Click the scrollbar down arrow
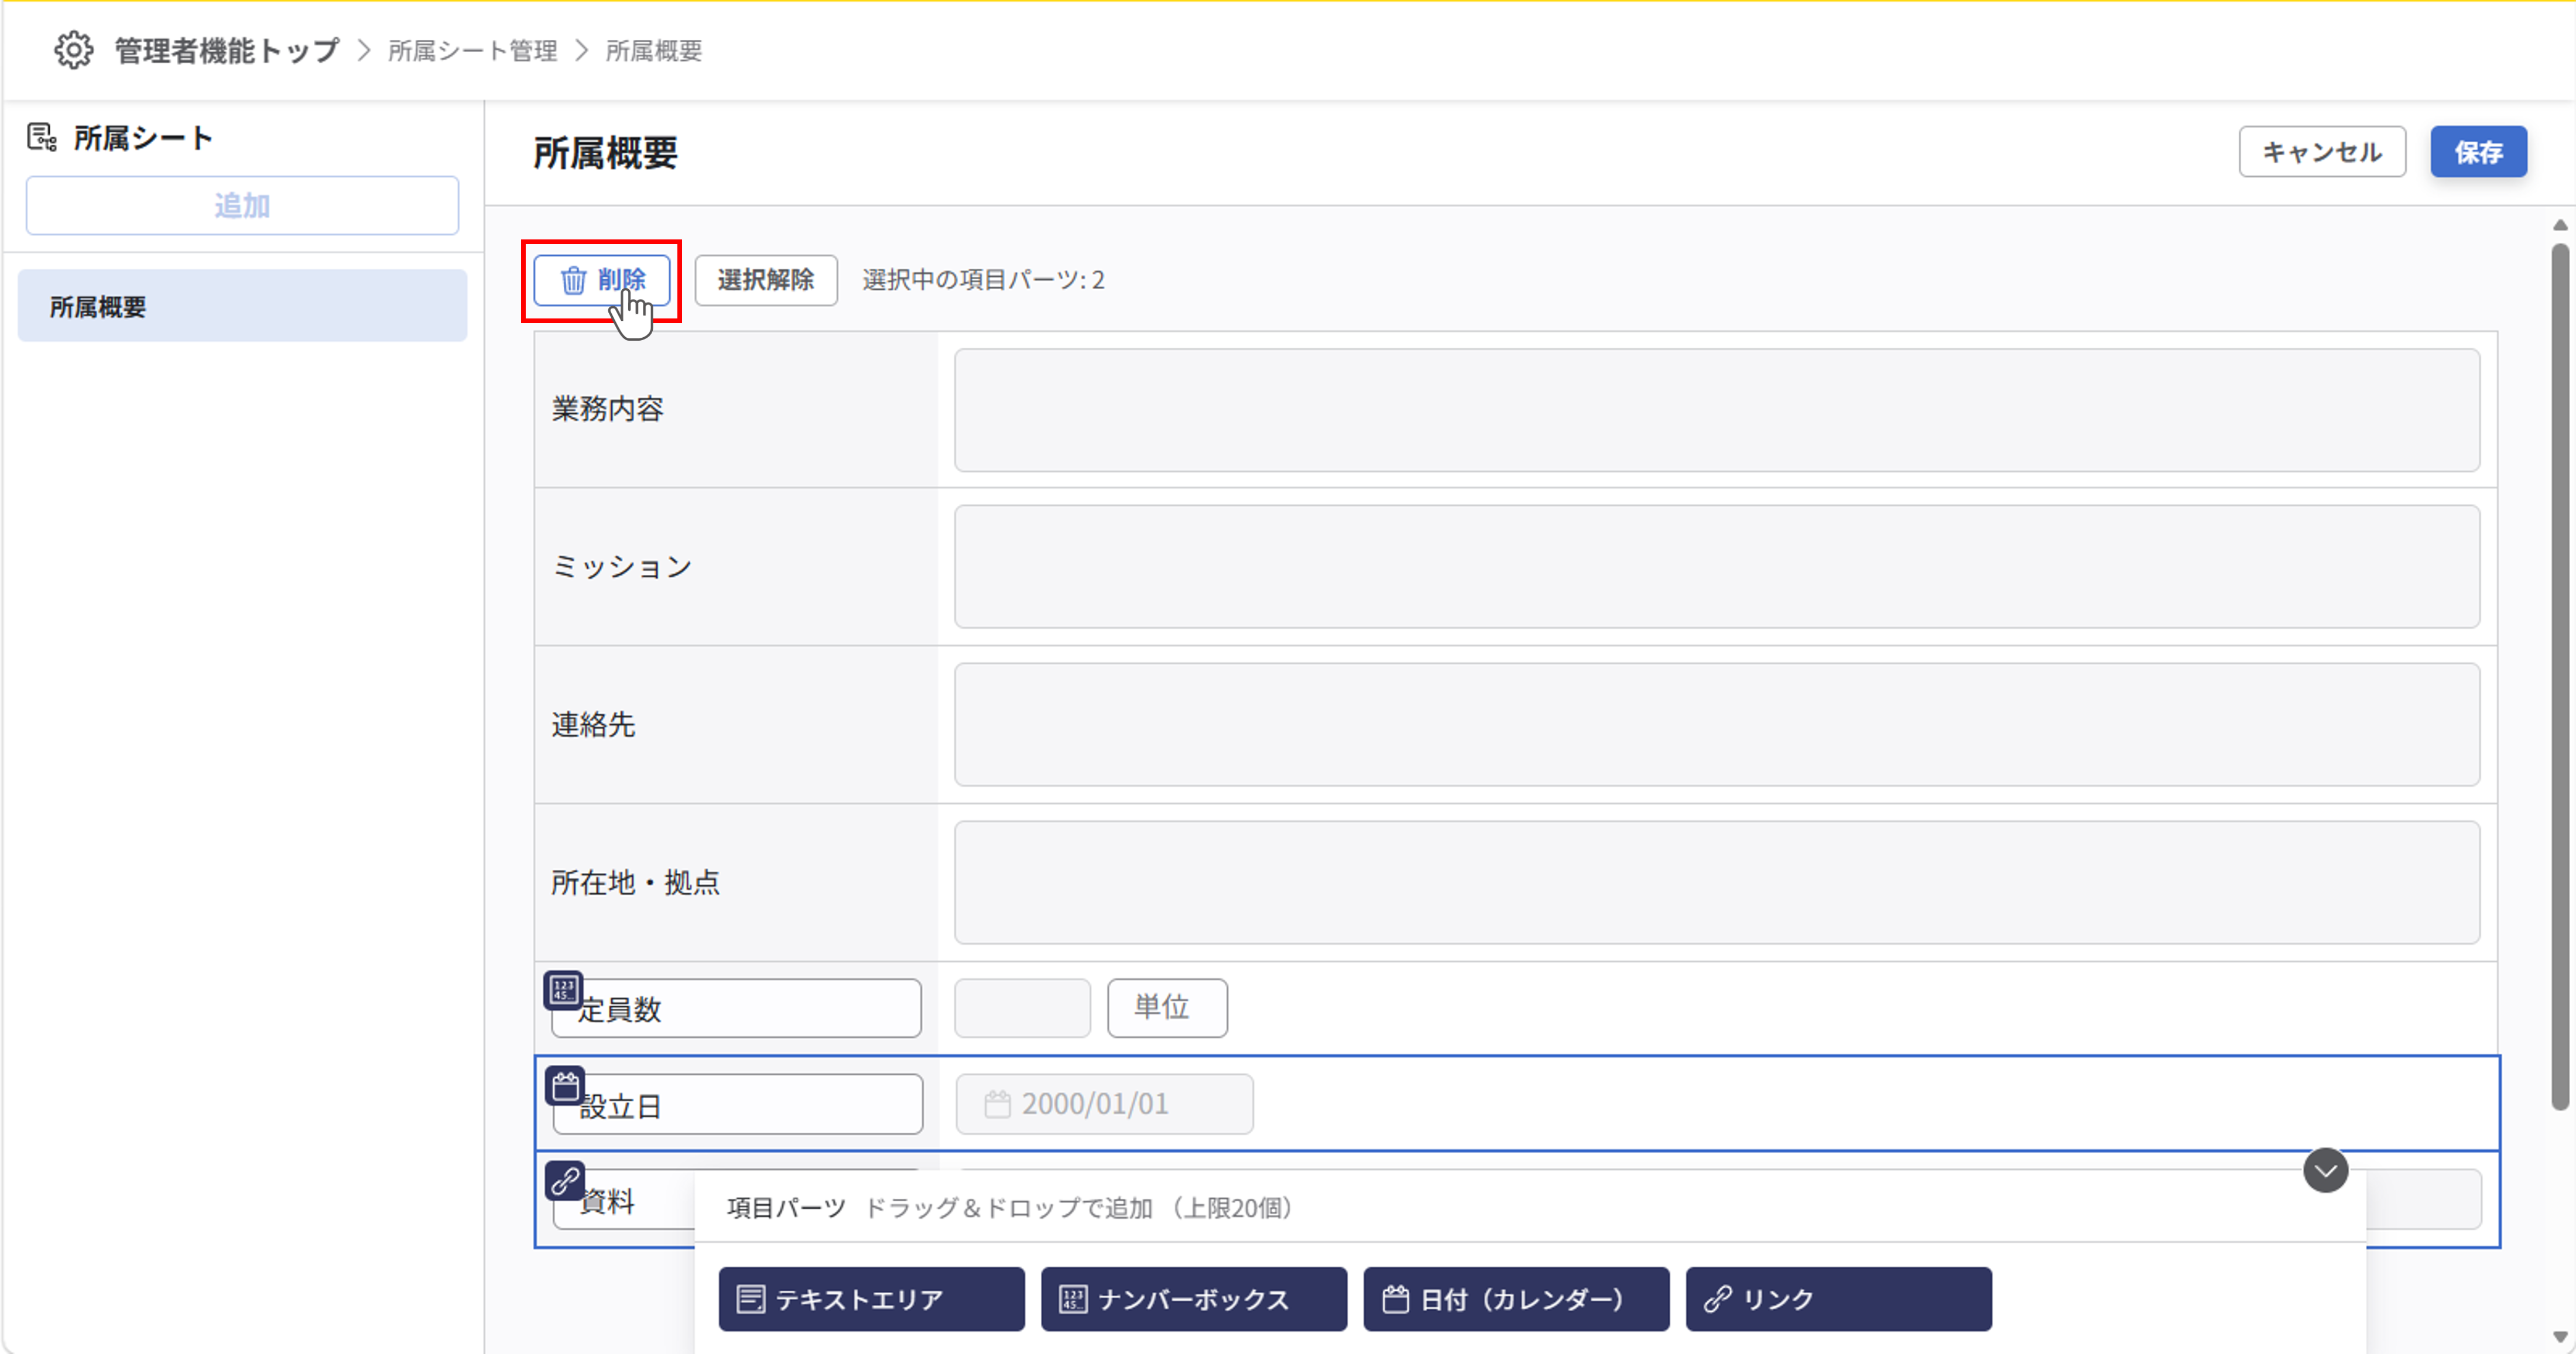 pos(2560,1337)
